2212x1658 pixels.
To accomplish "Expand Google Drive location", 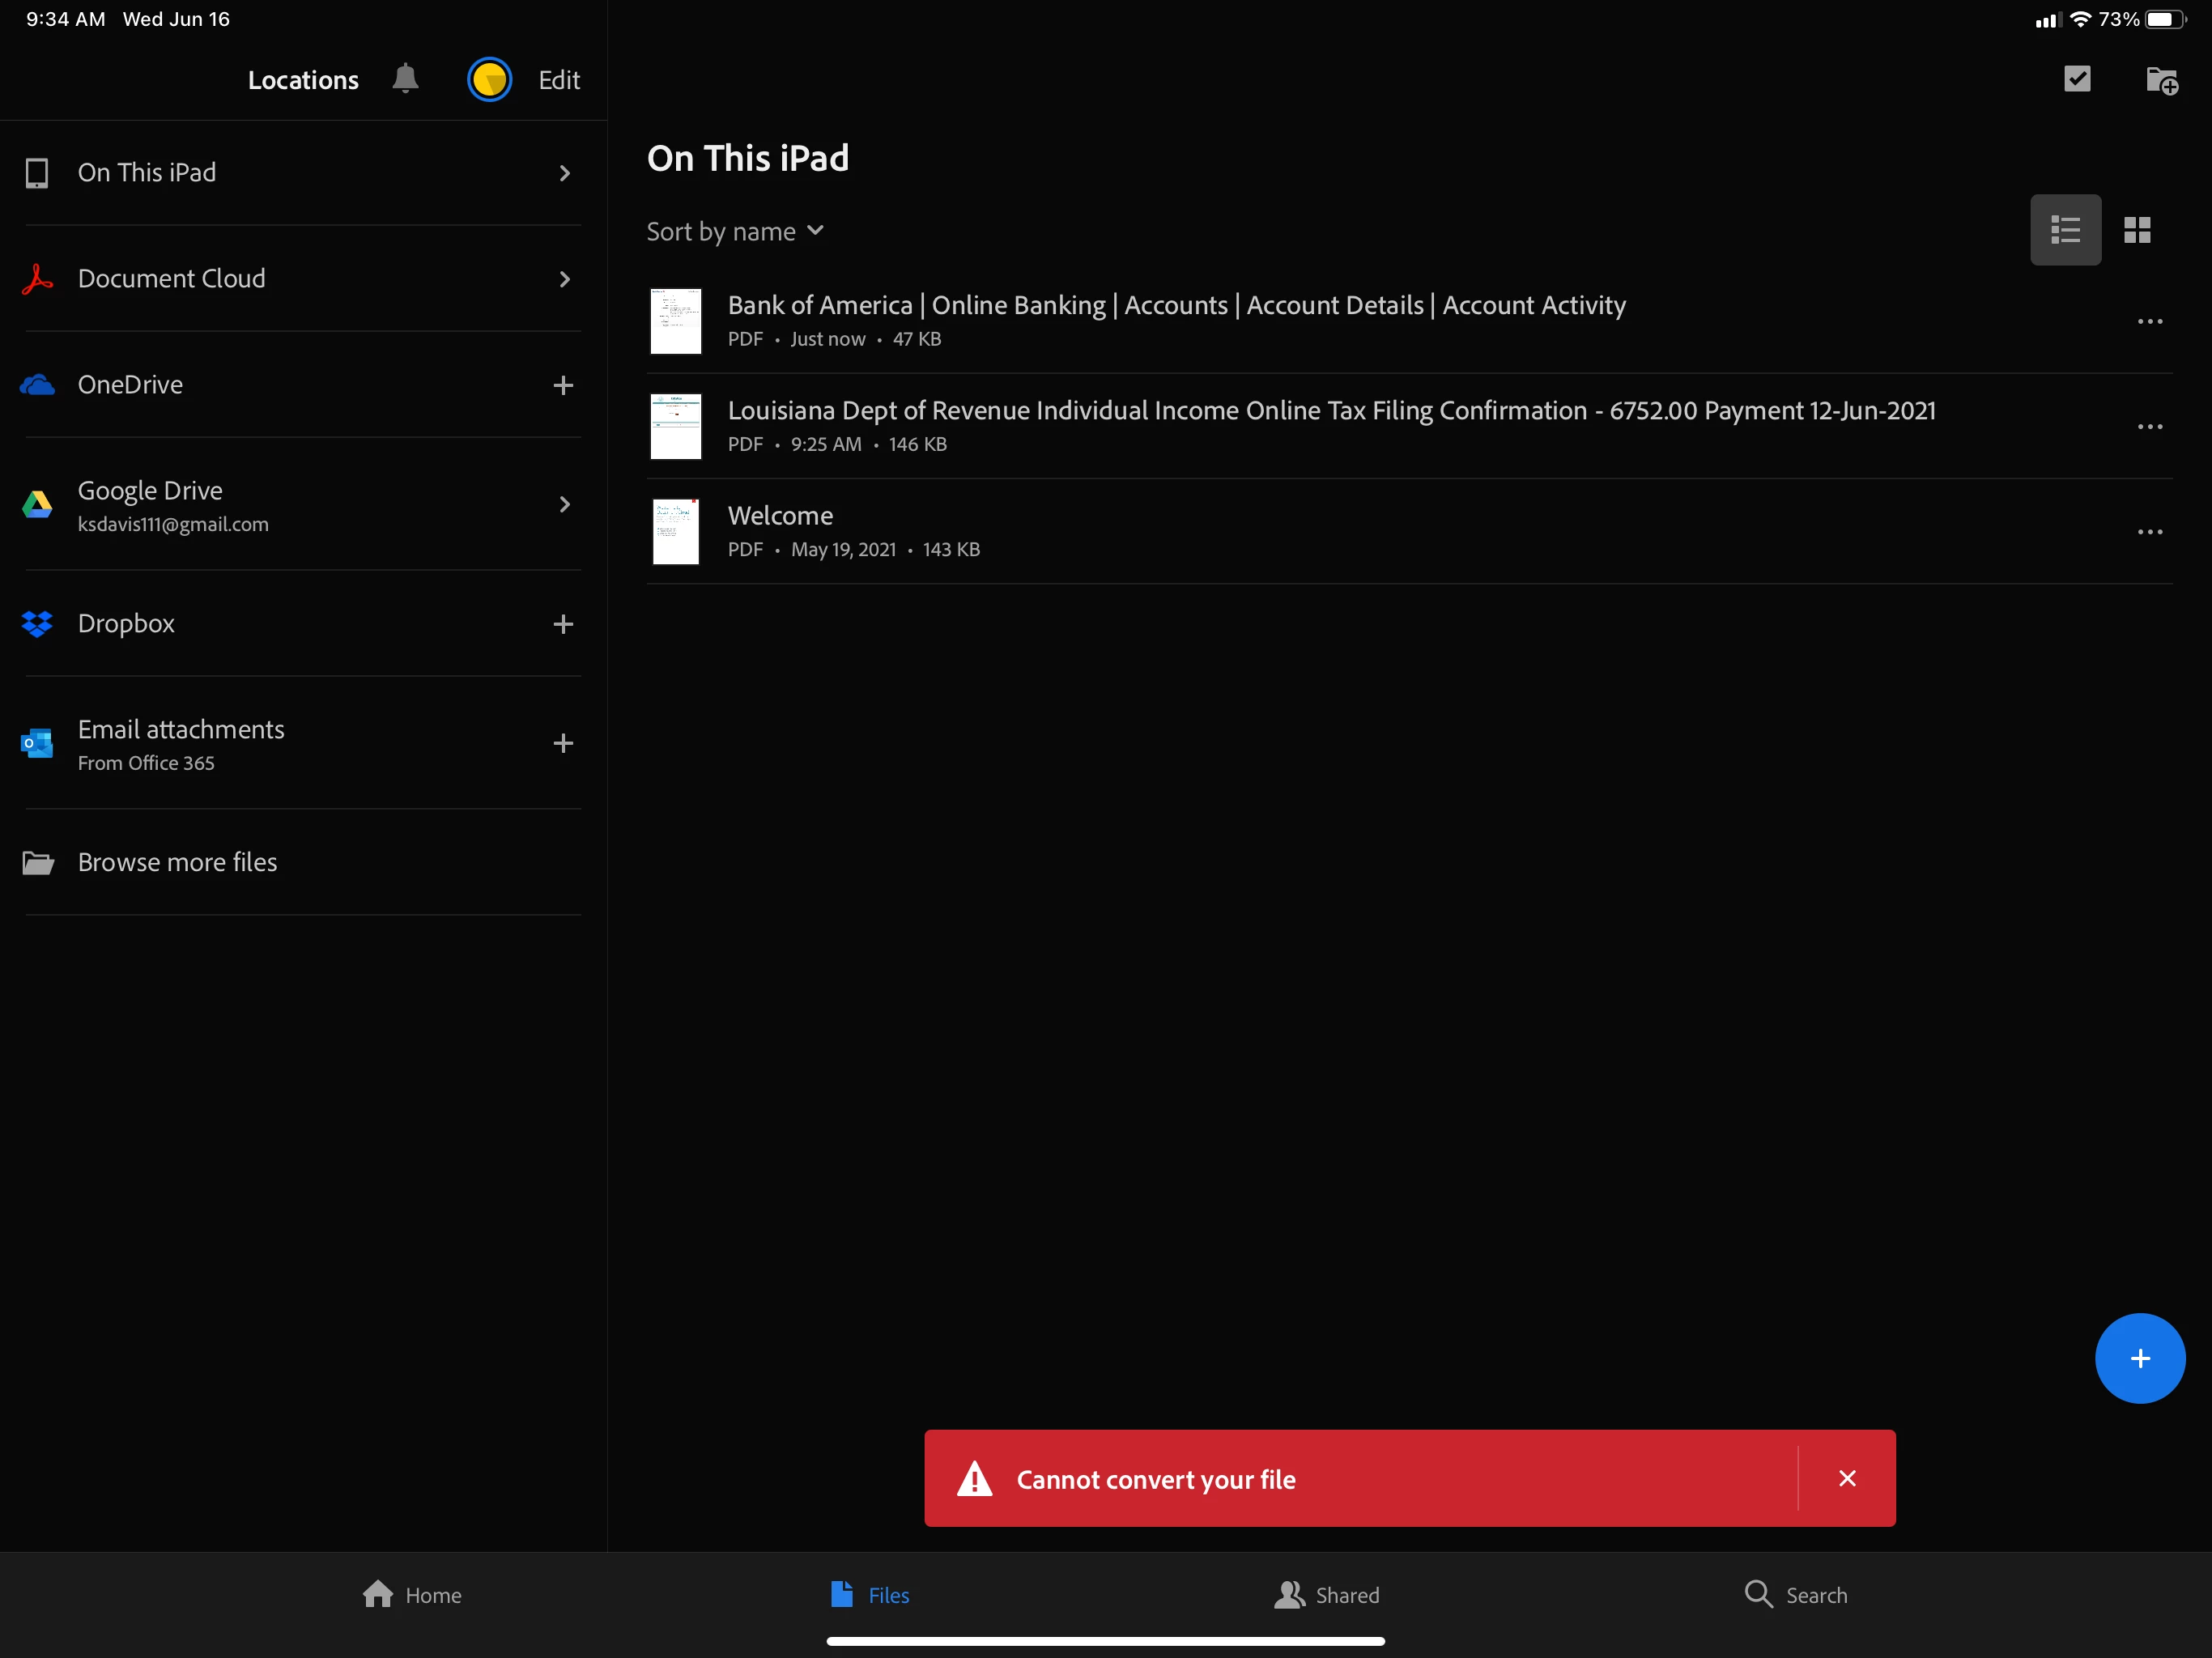I will click(564, 505).
